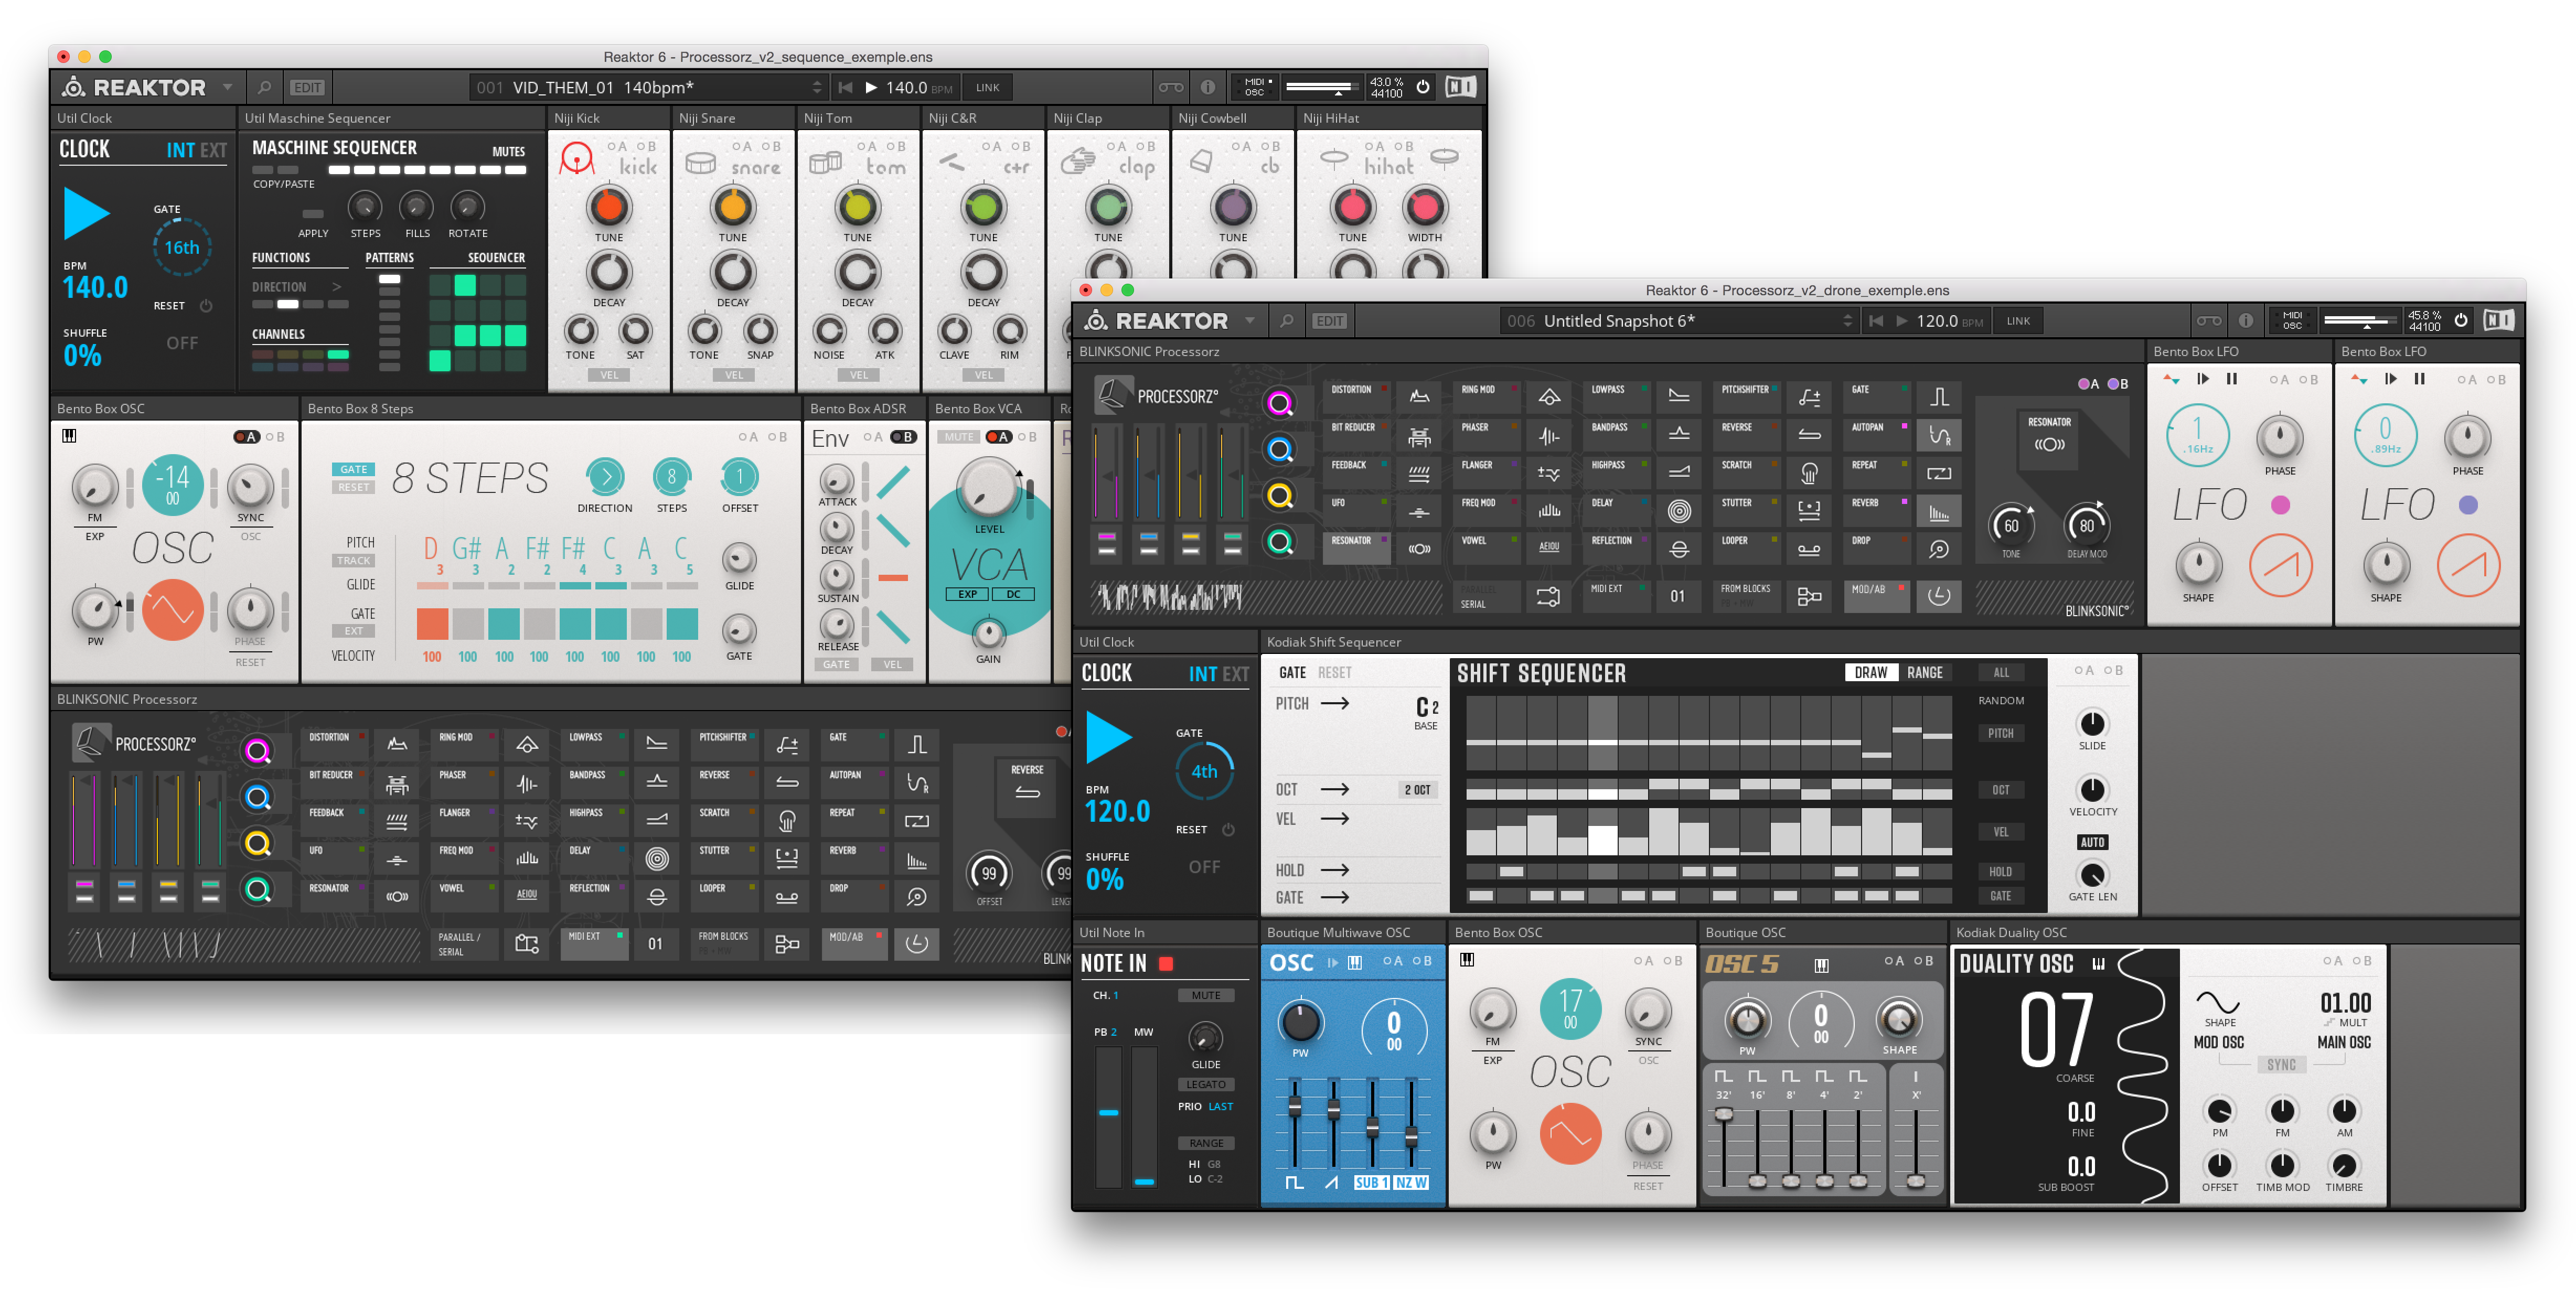Choose the Gate pulse icon in front Processorz
The height and width of the screenshot is (1289, 2576).
click(x=1939, y=397)
